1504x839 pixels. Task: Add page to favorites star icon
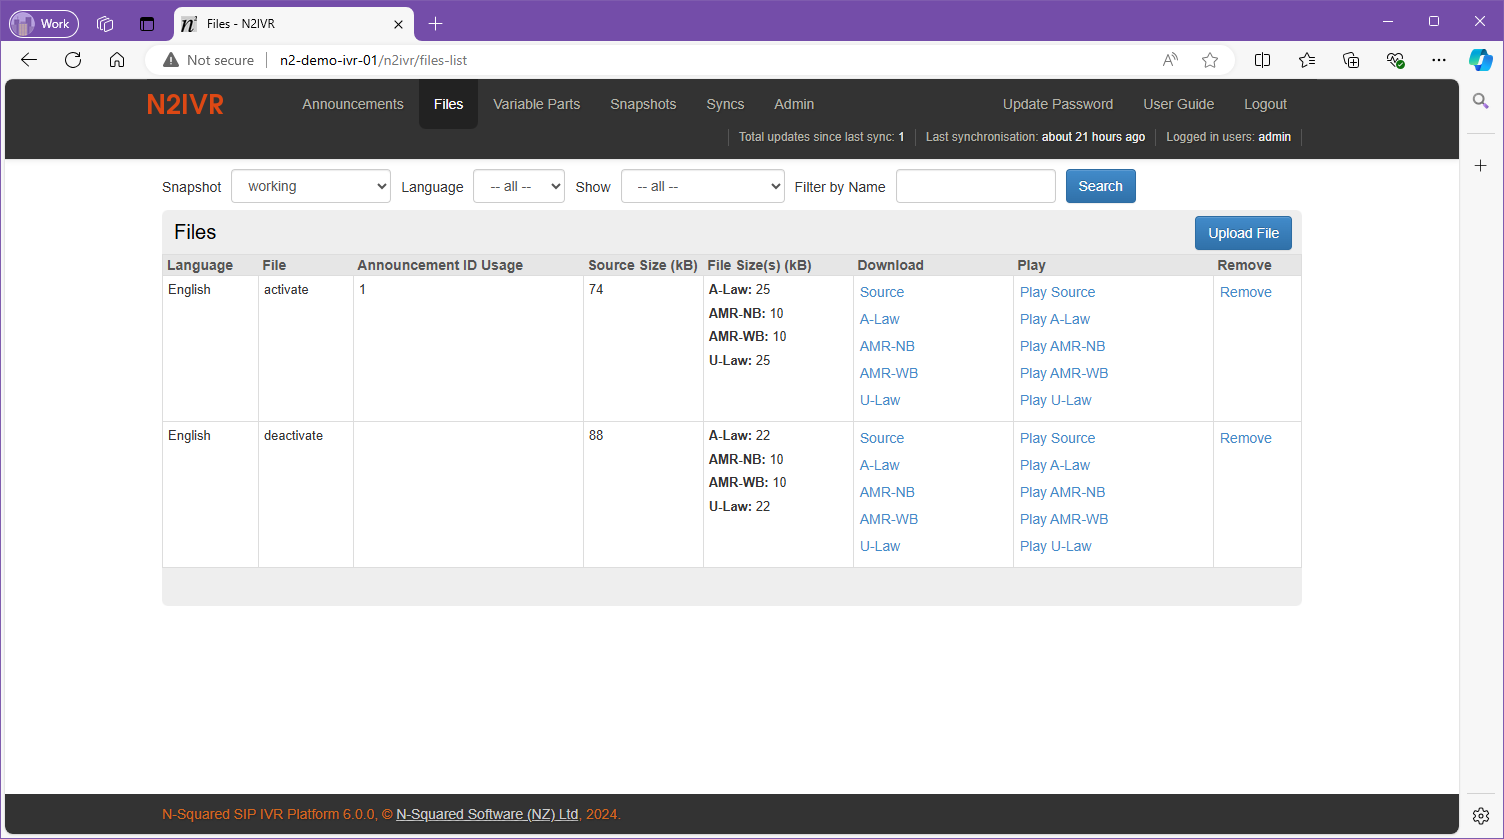point(1210,60)
